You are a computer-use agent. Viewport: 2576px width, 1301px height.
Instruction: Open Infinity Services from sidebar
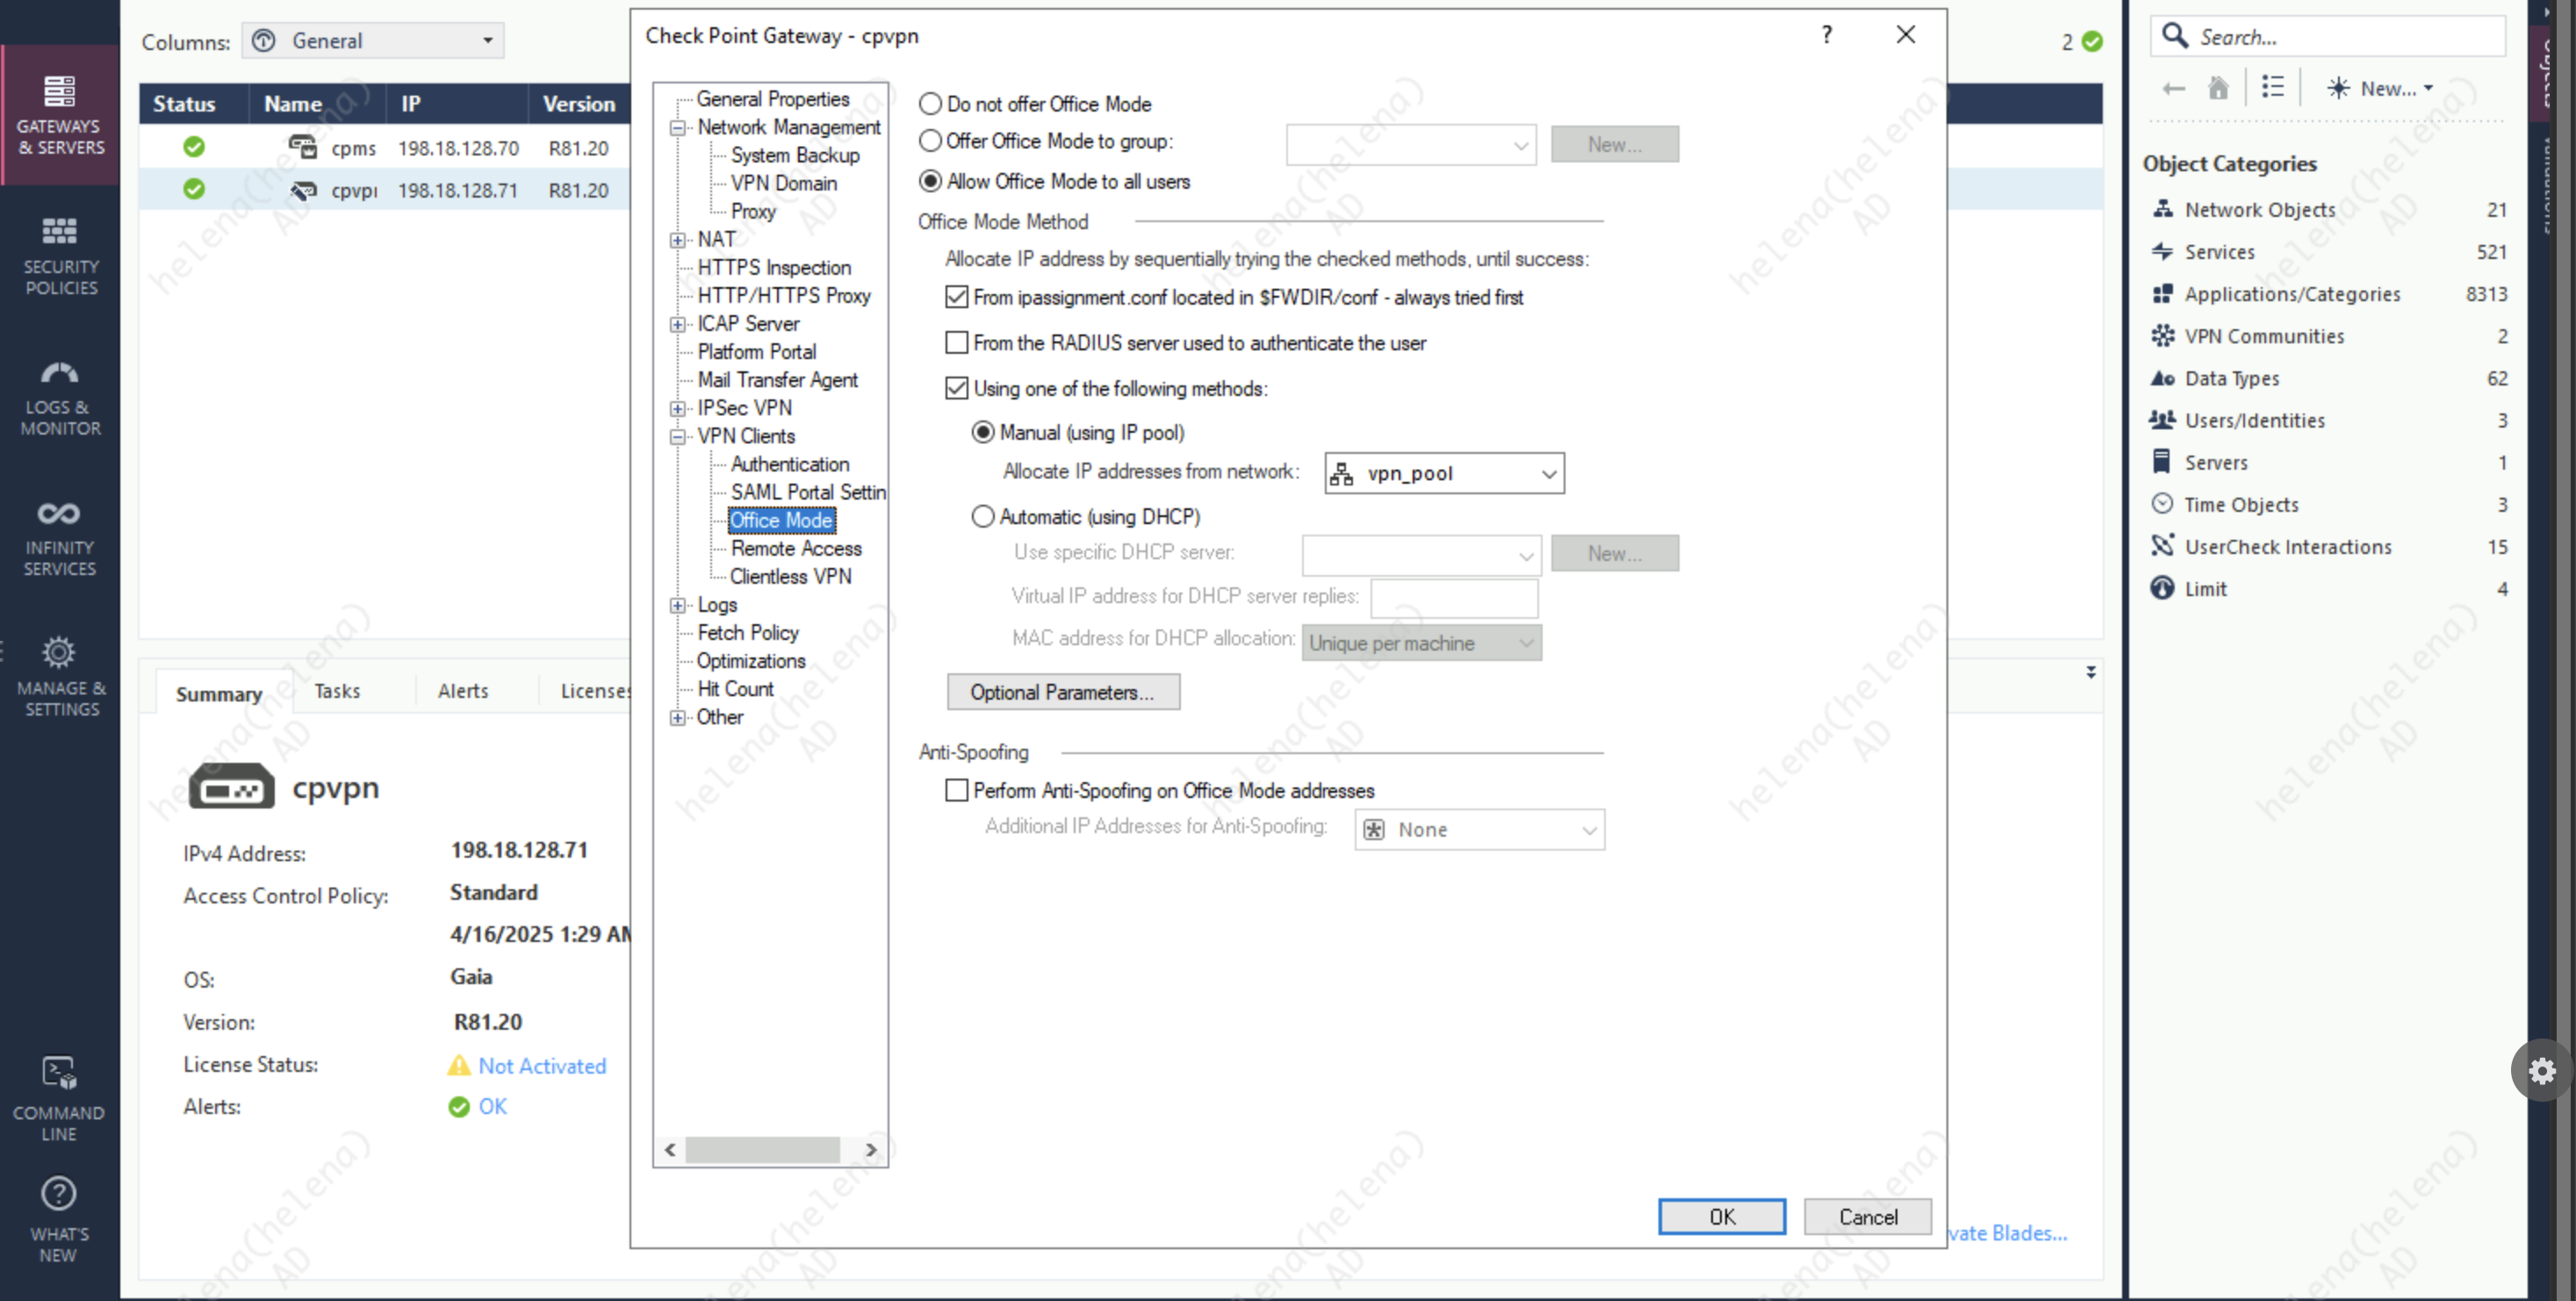click(60, 537)
